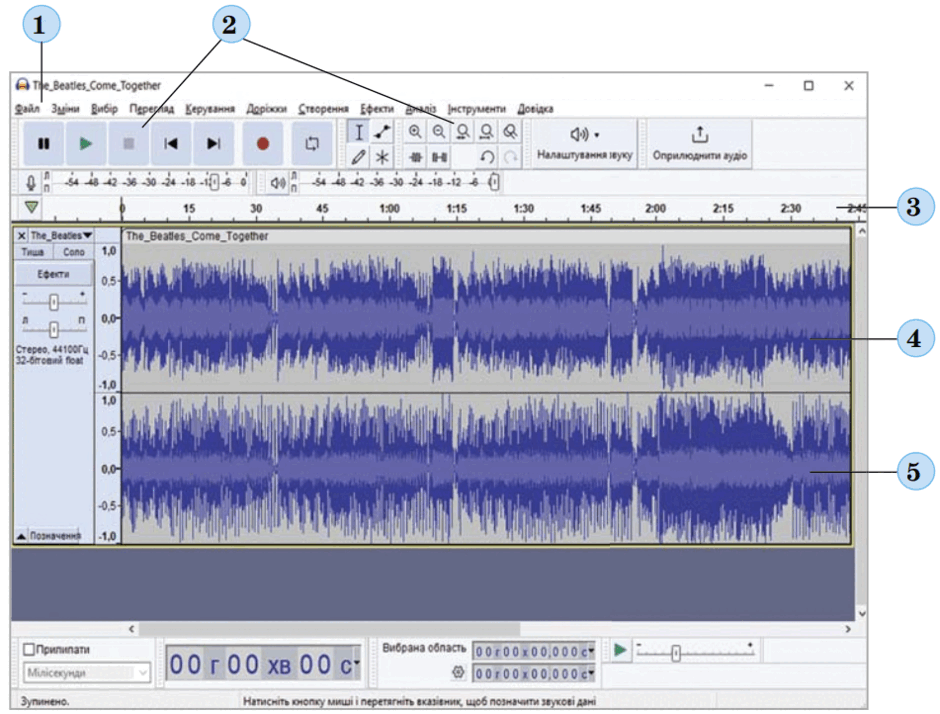The width and height of the screenshot is (940, 714).
Task: Skip to end of track
Action: [213, 144]
